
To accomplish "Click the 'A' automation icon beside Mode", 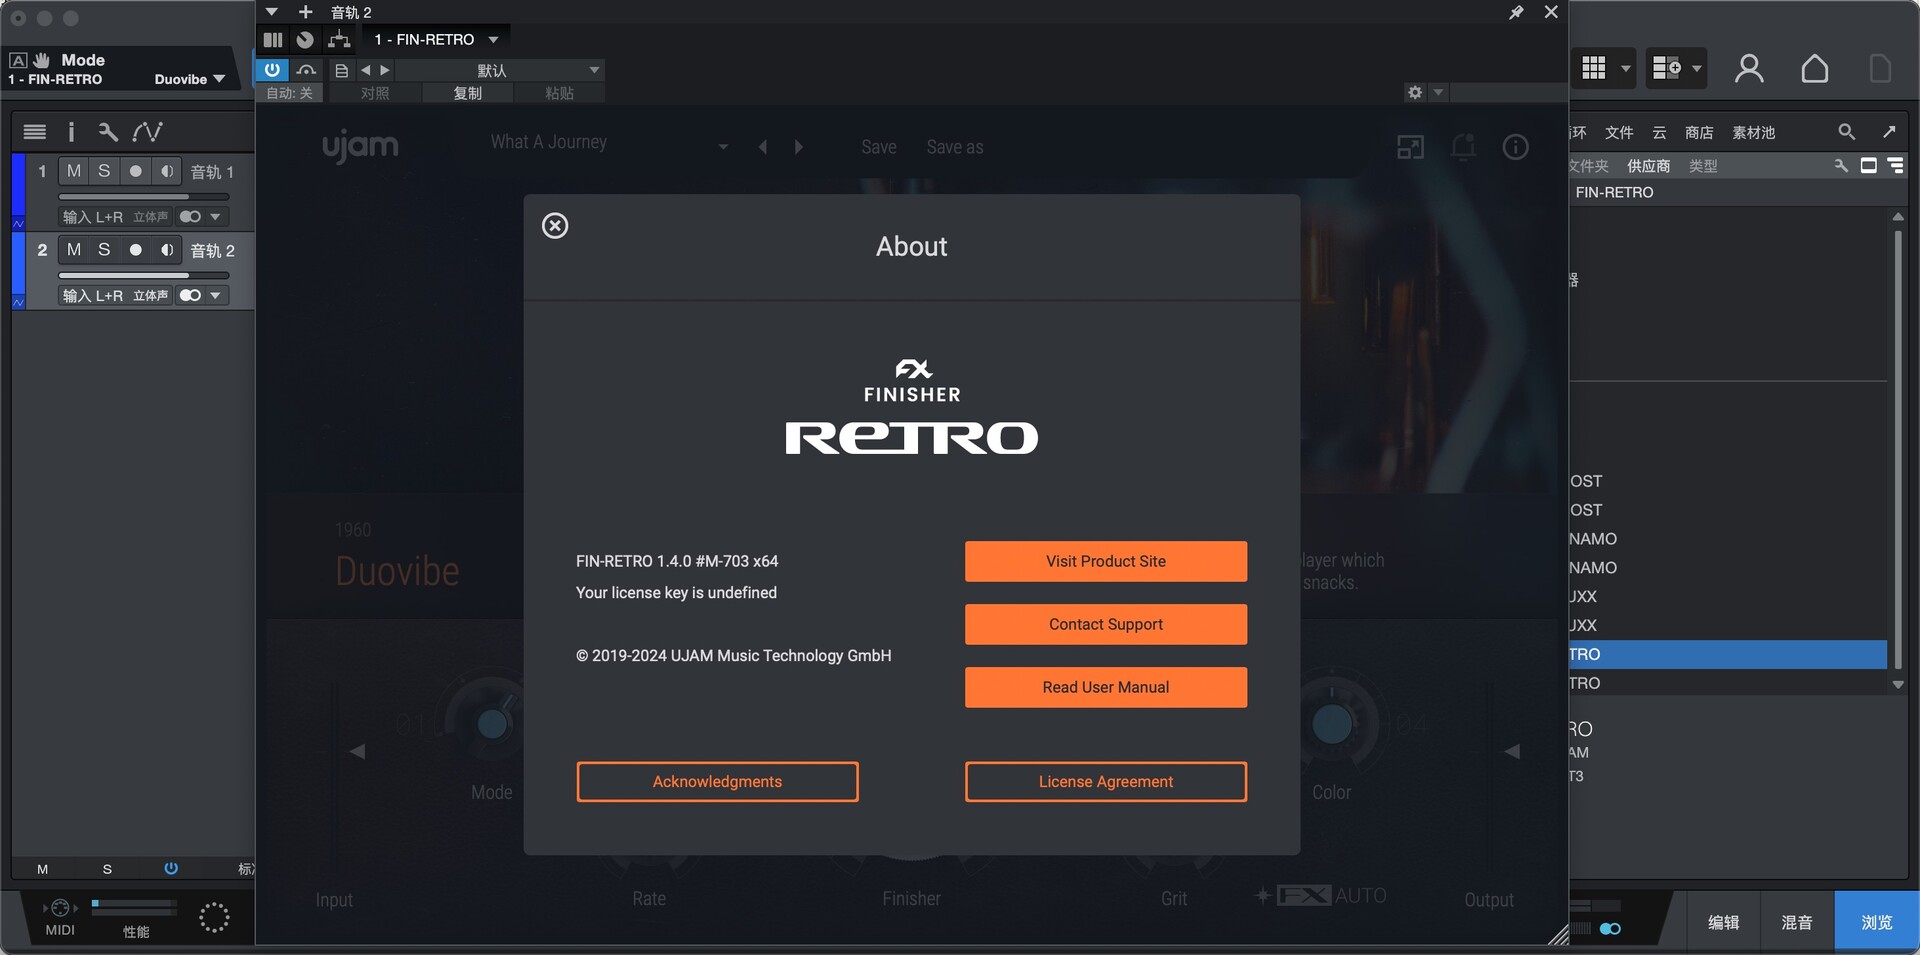I will 18,60.
